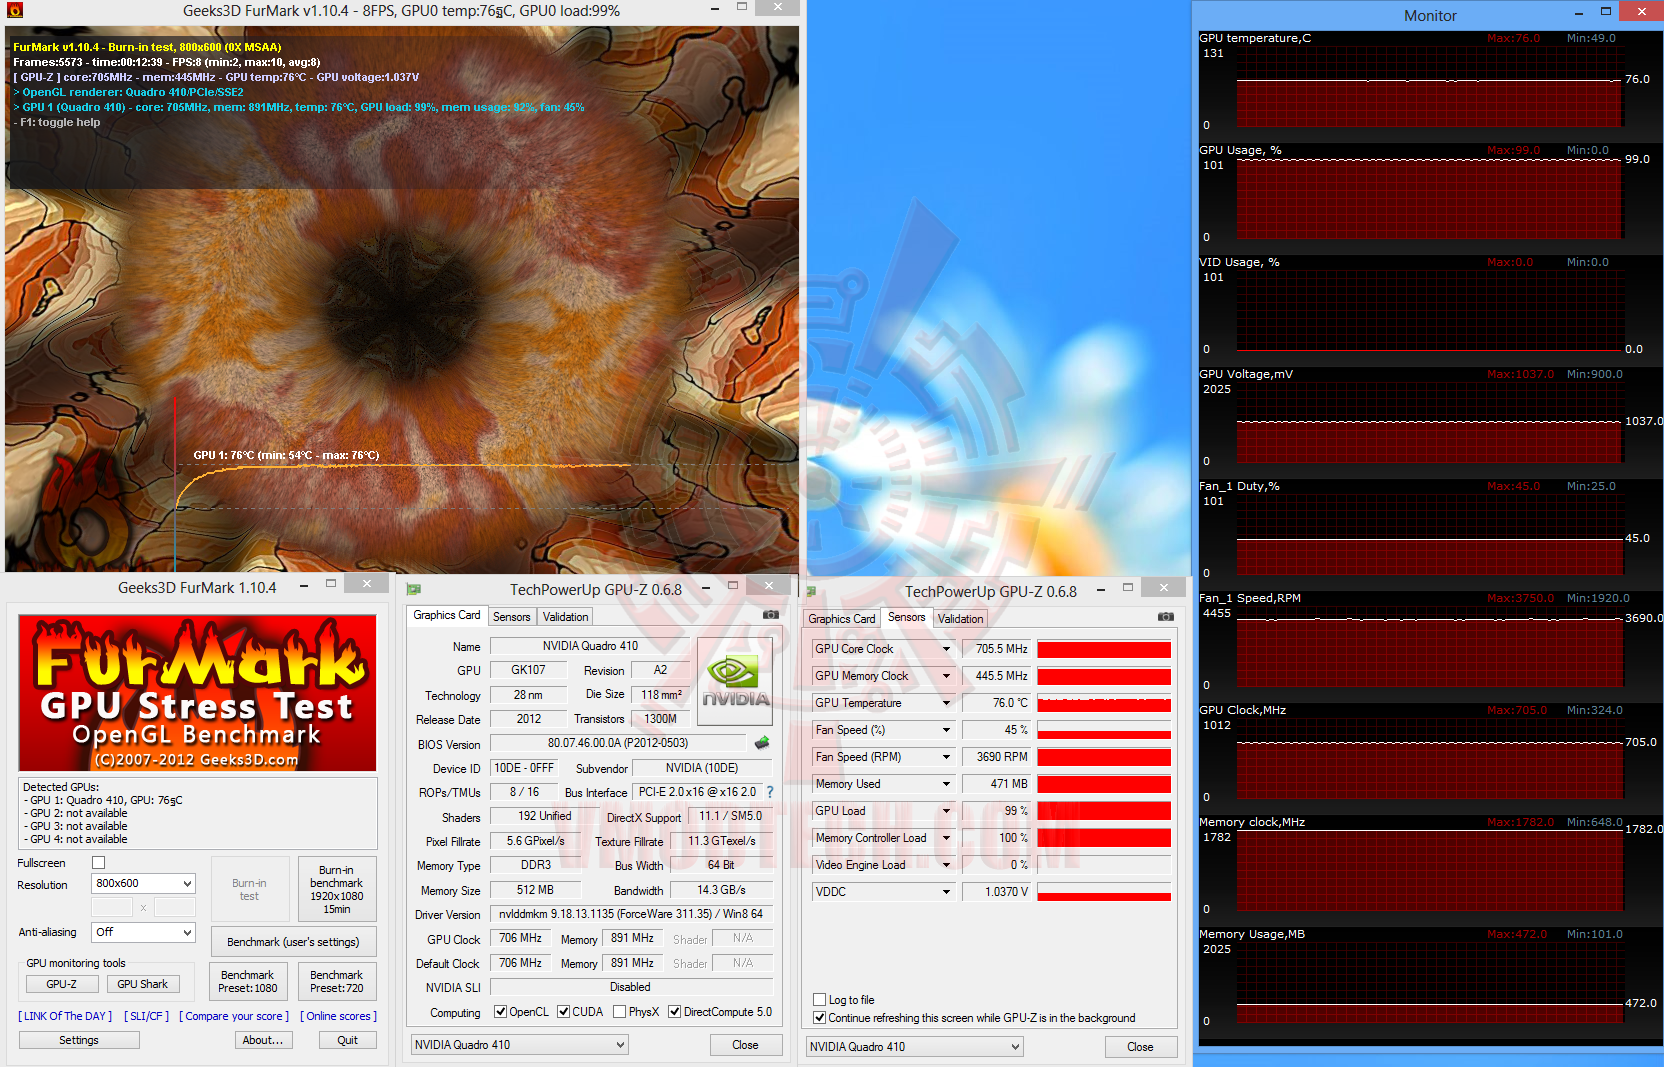
Task: Switch to Graphics Card tab in the right GPU-Z window
Action: [x=842, y=619]
